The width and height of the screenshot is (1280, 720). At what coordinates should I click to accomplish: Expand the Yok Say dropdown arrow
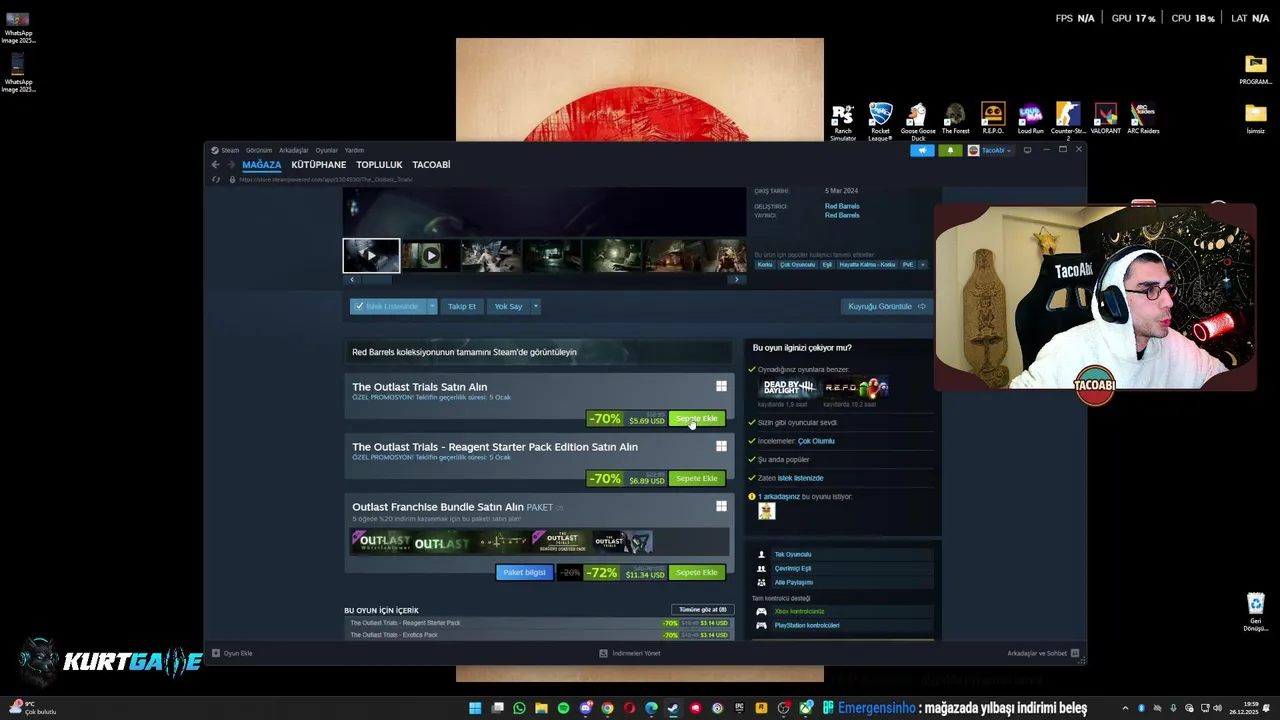tap(536, 306)
